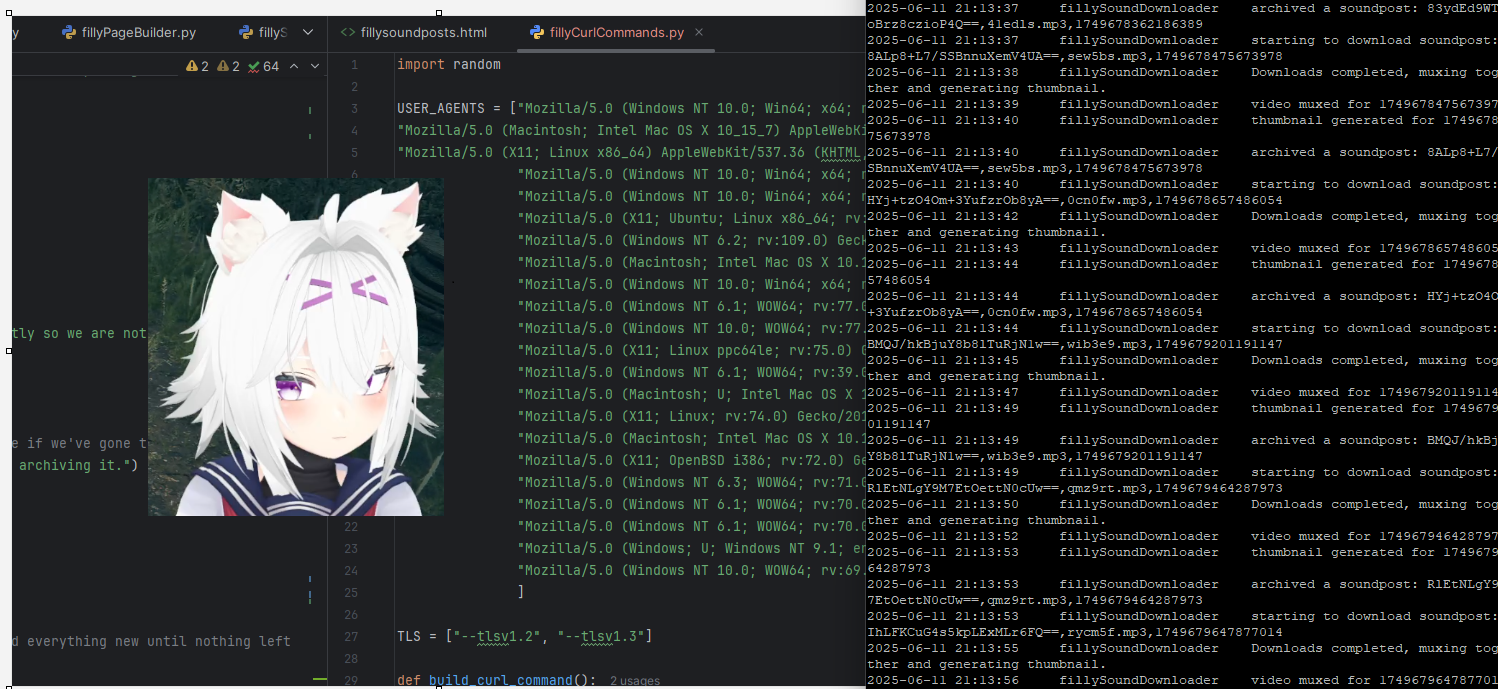Click the second weak-warnings indicator showing 2
Screen dimensions: 1498x689
click(228, 66)
